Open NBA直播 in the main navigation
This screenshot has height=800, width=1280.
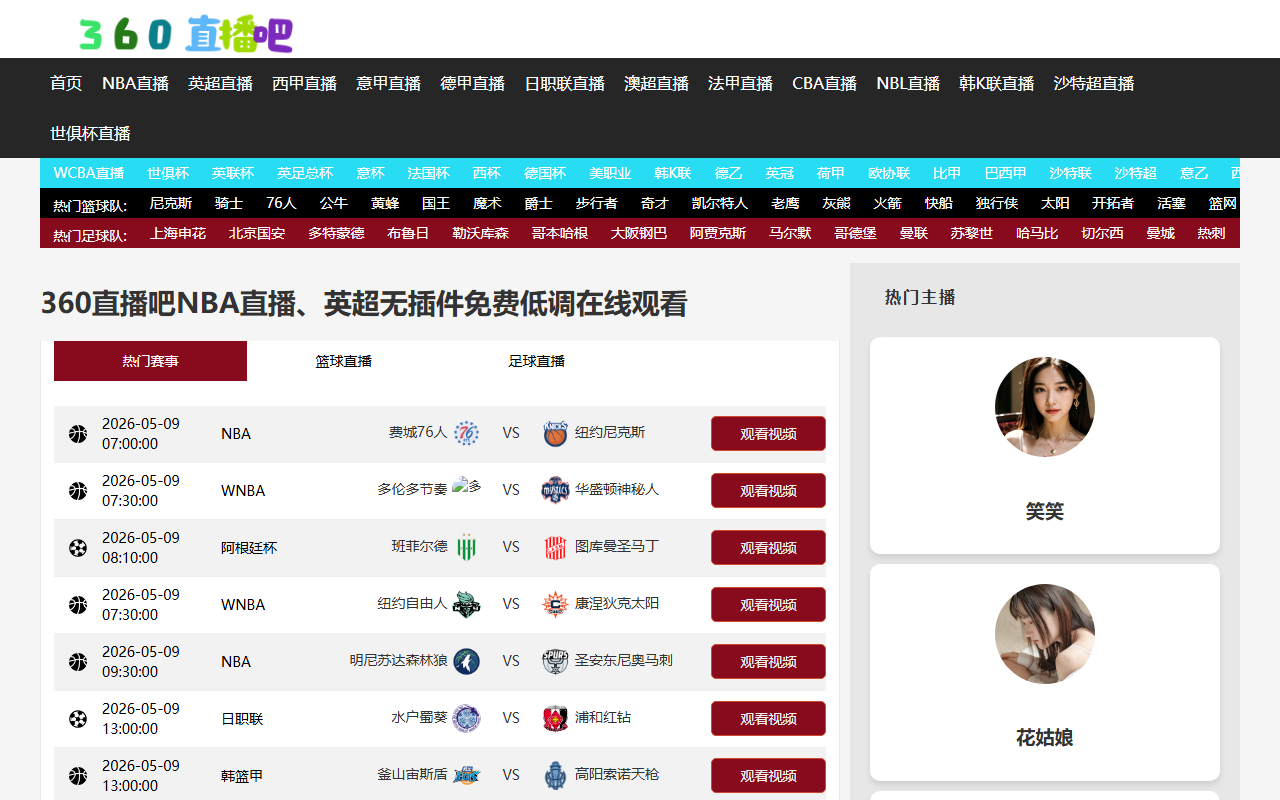[x=135, y=83]
